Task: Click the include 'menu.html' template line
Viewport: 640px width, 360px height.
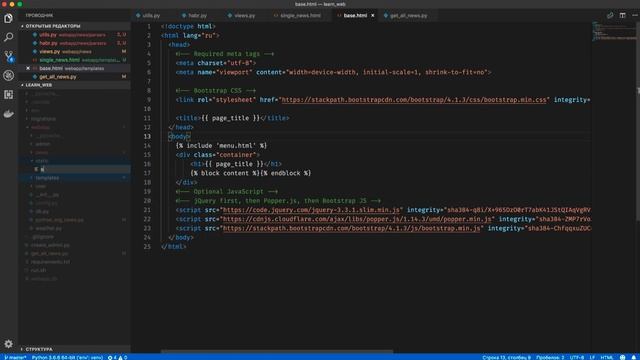Action: [x=221, y=145]
